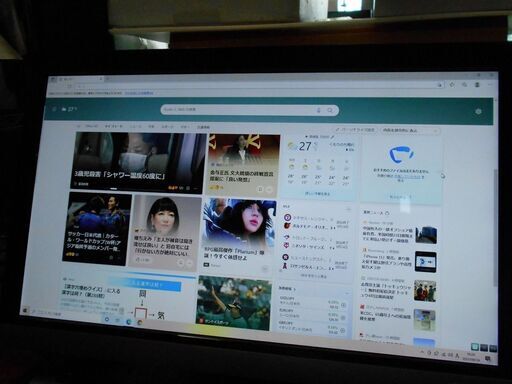The width and height of the screenshot is (512, 384).
Task: Open top story about shower temperature 60 degrees
Action: 138,162
